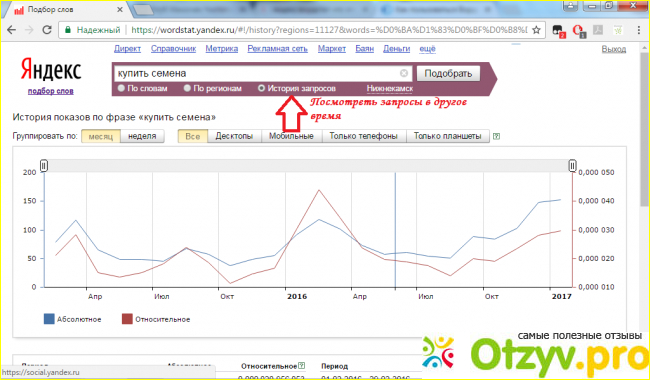Click the secure lock icon in address bar
Image resolution: width=650 pixels, height=380 pixels.
68,30
